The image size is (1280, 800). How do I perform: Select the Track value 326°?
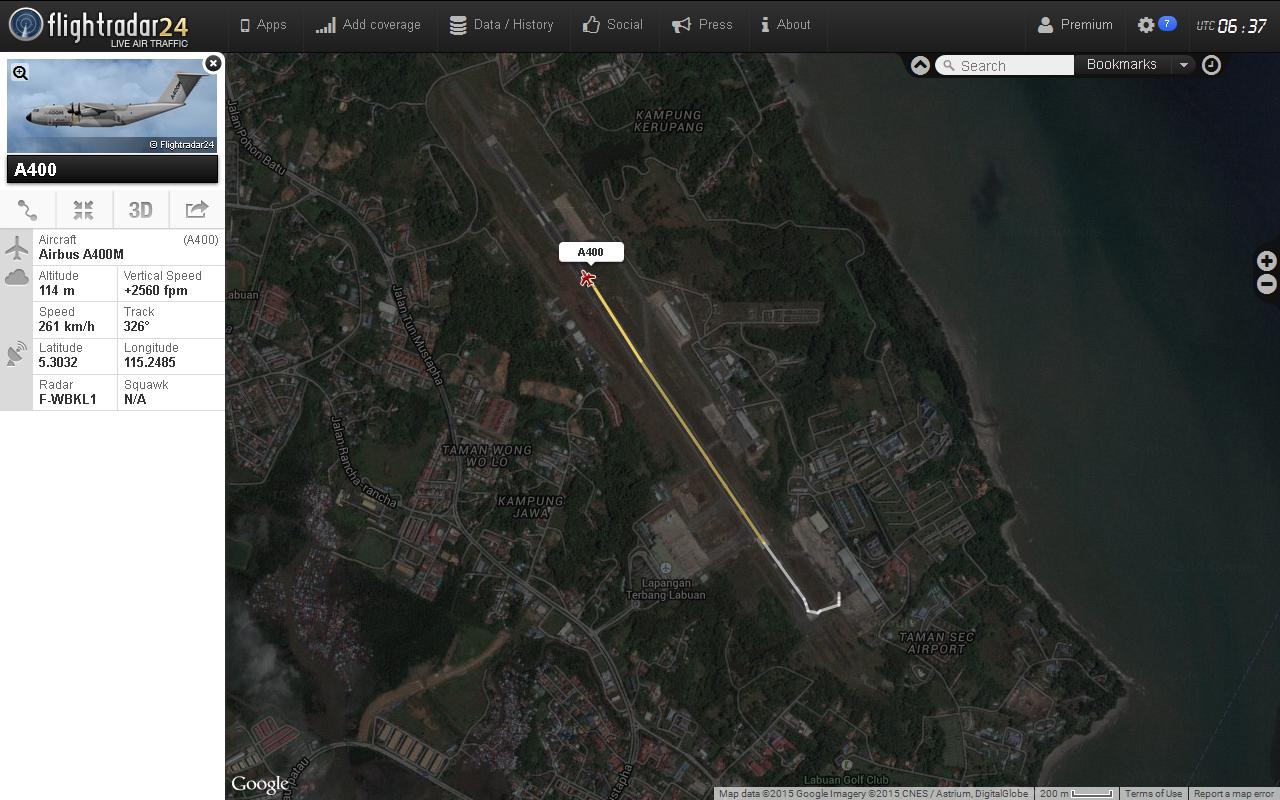(x=137, y=327)
